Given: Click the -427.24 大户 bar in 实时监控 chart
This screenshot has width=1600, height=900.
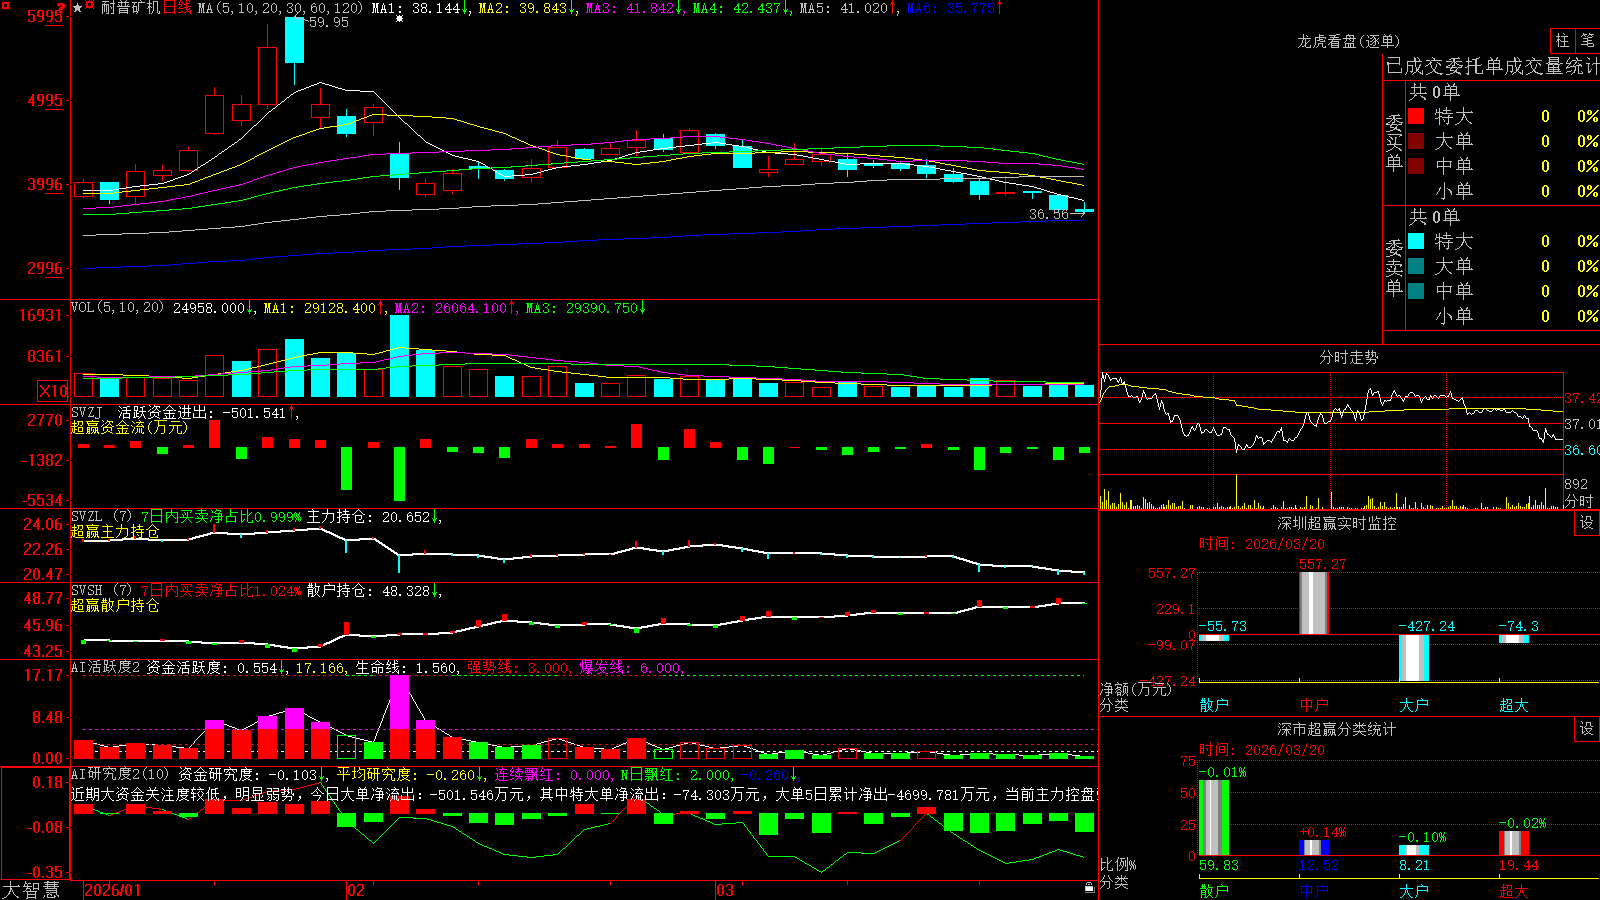Looking at the screenshot, I should (1414, 658).
